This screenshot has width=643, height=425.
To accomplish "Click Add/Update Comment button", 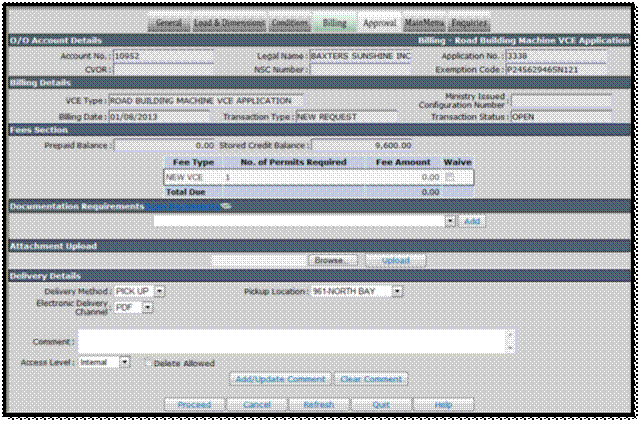I will coord(280,379).
